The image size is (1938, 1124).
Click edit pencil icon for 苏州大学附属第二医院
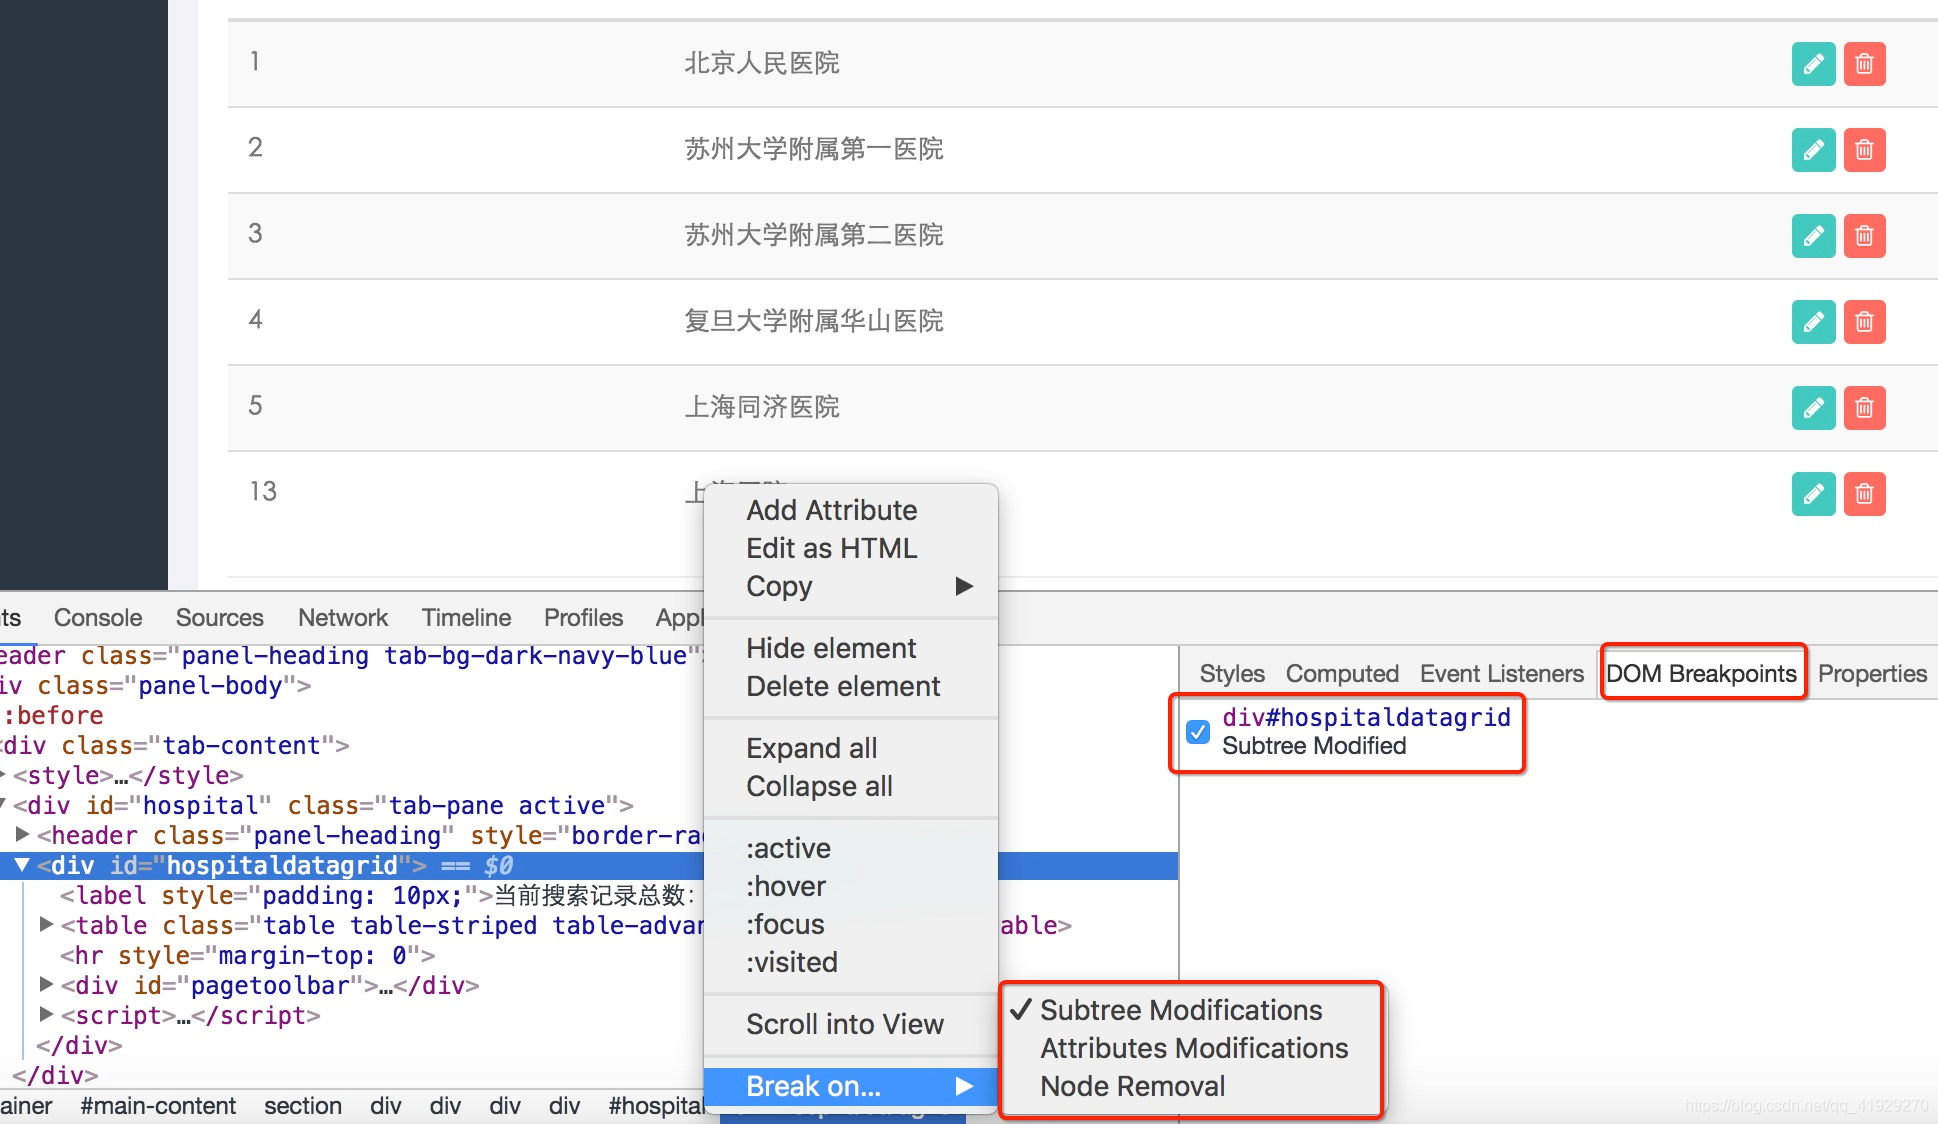tap(1813, 236)
